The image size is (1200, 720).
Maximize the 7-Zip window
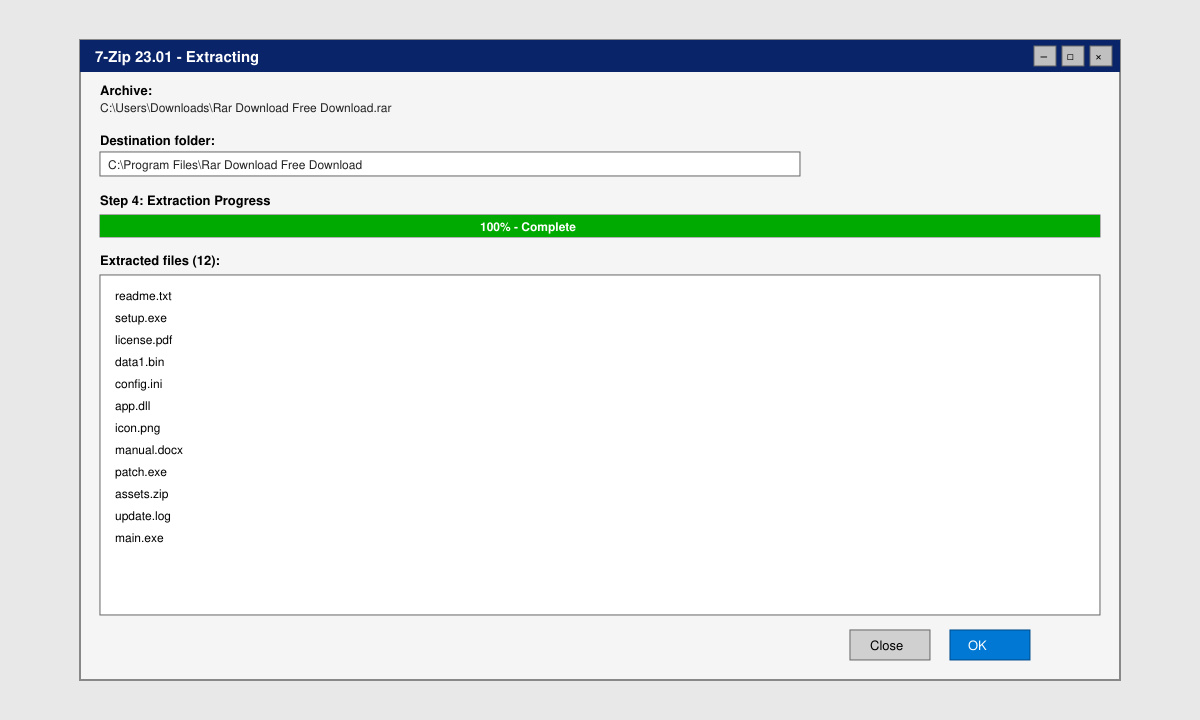[x=1072, y=56]
